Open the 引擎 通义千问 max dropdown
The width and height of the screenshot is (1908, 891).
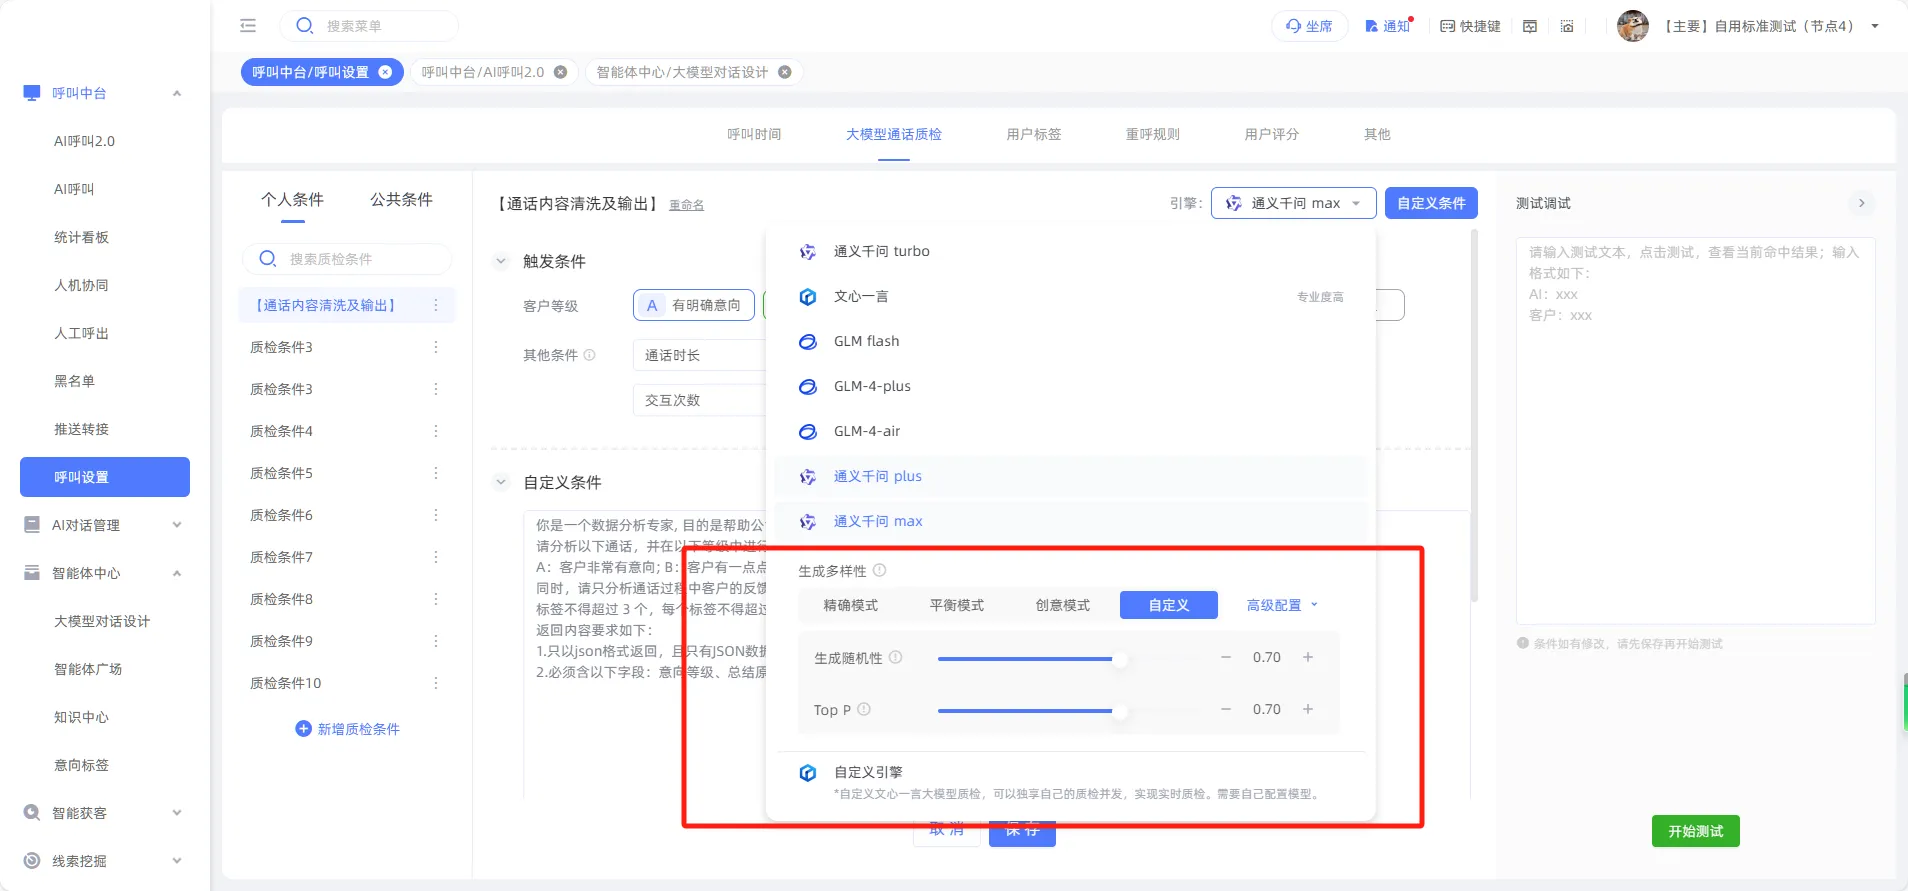(1294, 203)
